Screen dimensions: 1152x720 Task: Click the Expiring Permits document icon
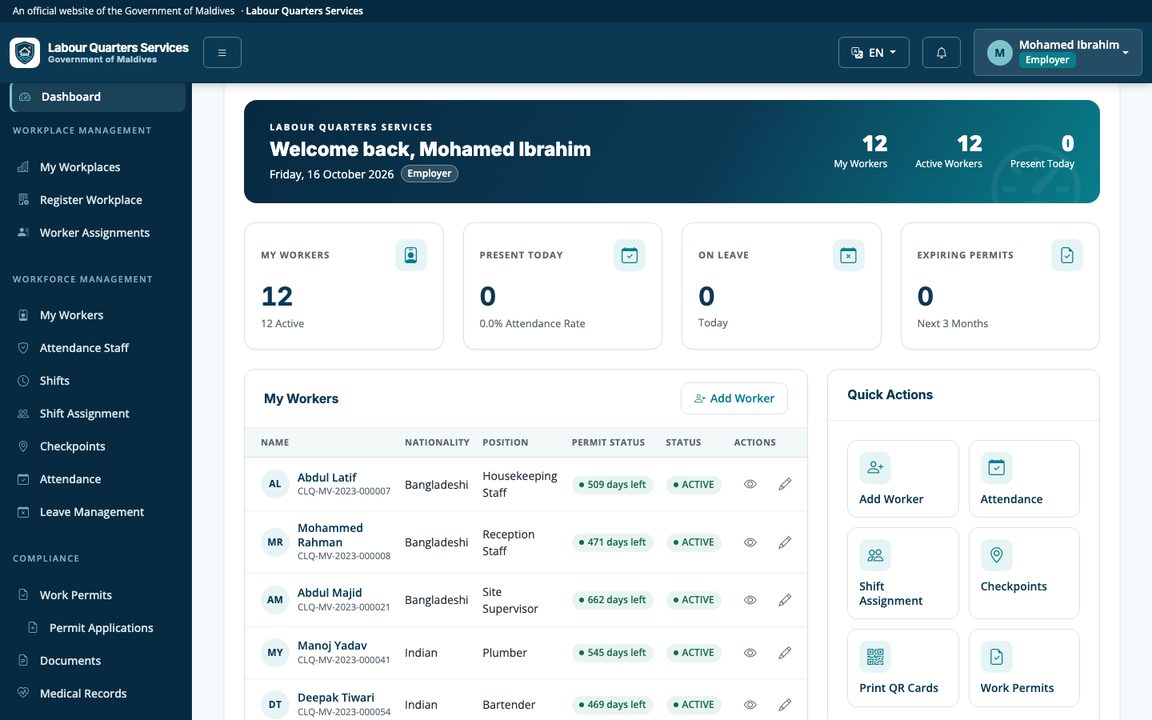[x=1067, y=255]
